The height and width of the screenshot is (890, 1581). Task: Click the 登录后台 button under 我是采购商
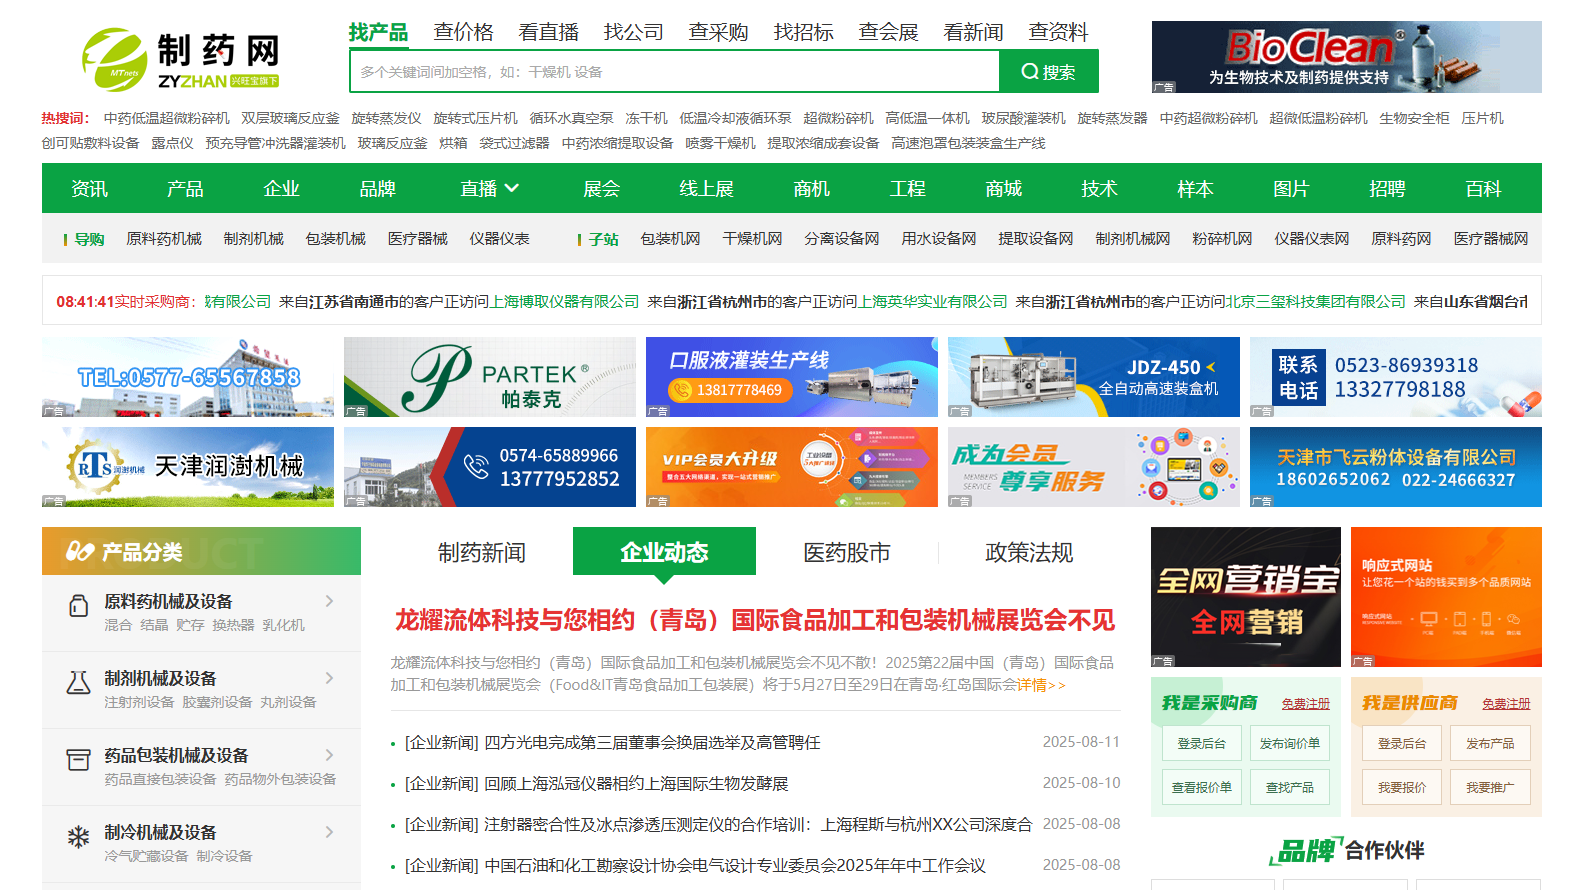1201,743
